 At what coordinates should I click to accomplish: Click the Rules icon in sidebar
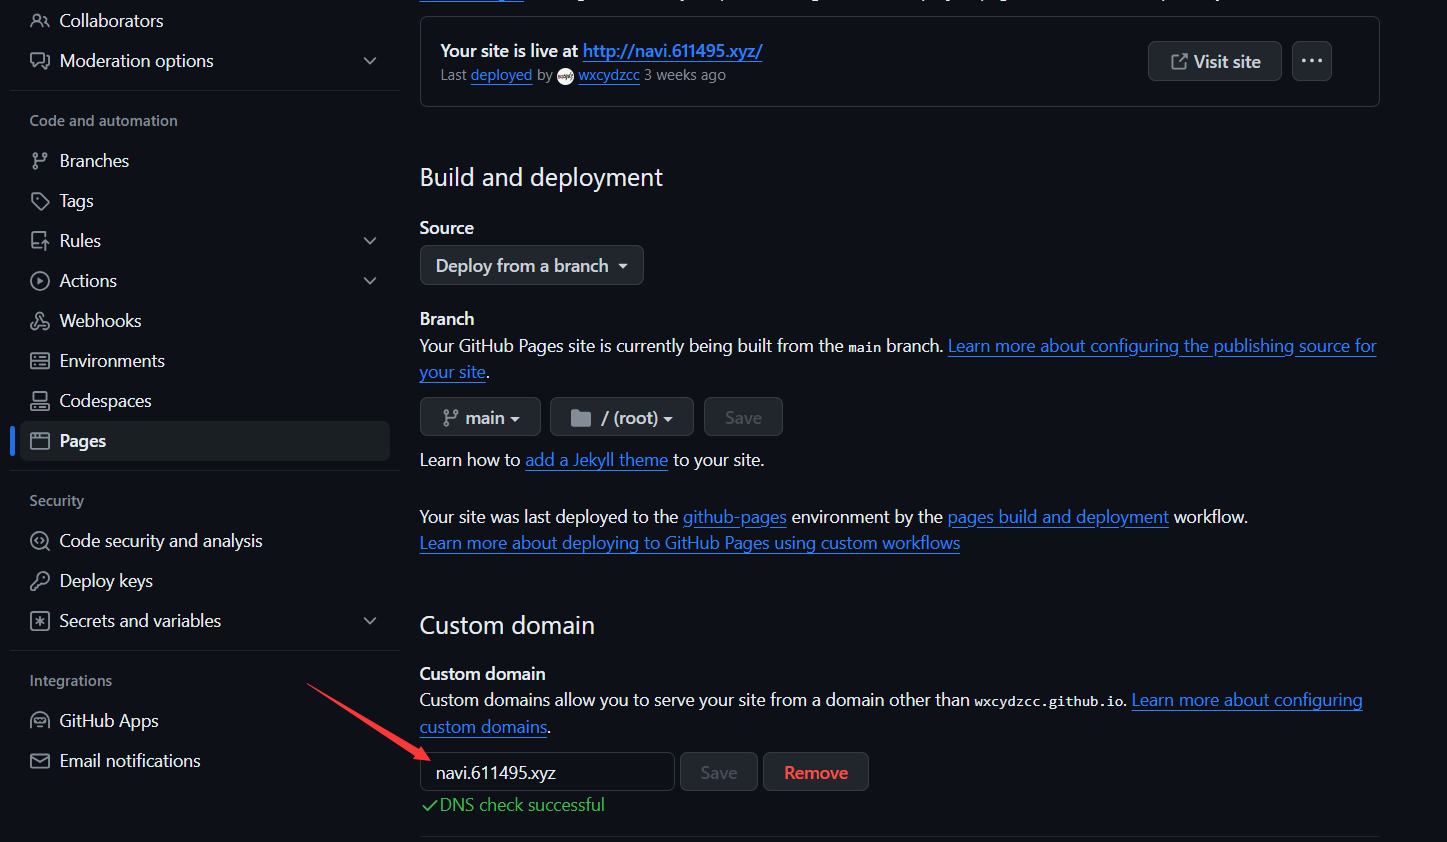(x=40, y=241)
